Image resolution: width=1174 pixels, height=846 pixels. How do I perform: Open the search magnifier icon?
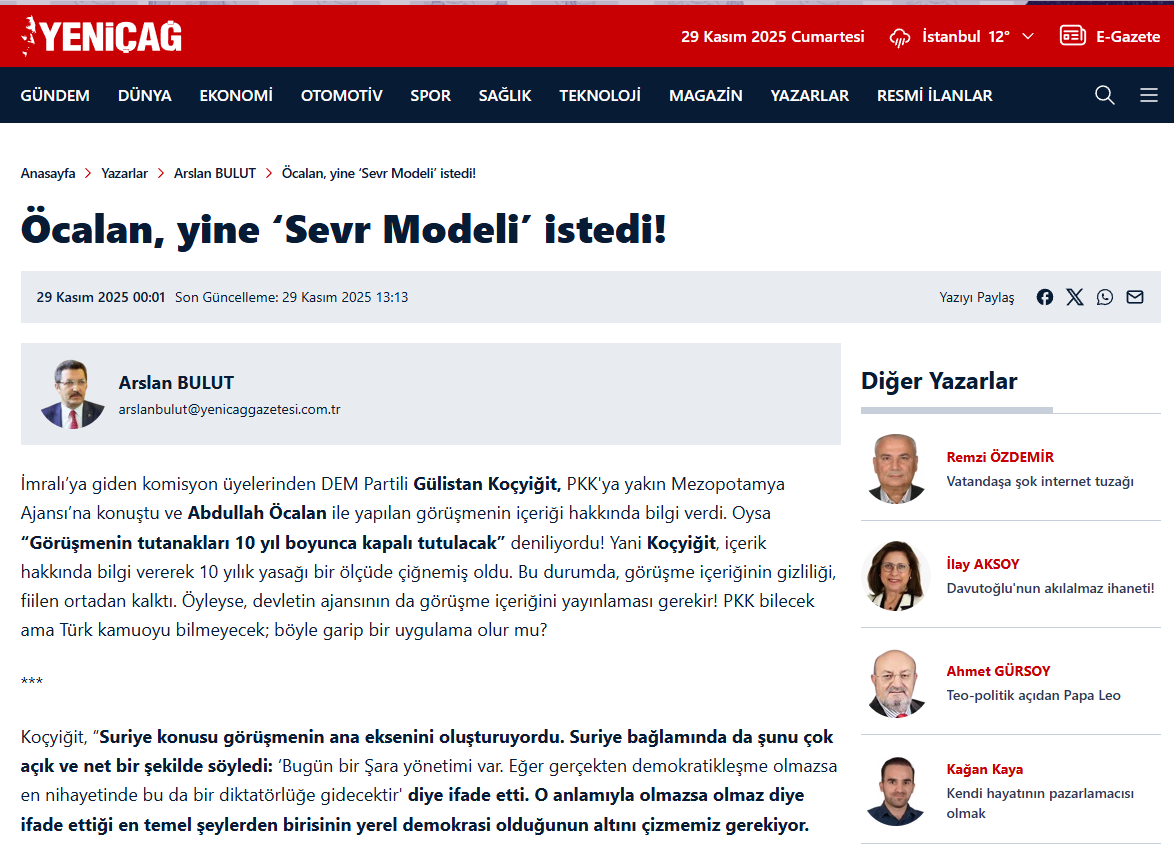point(1105,95)
